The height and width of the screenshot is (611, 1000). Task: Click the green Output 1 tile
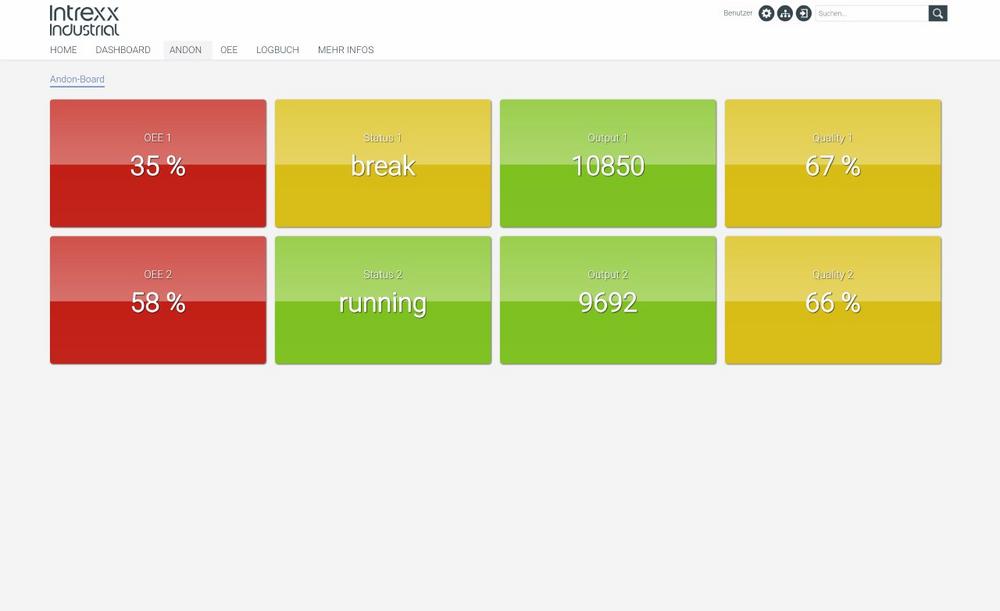608,163
